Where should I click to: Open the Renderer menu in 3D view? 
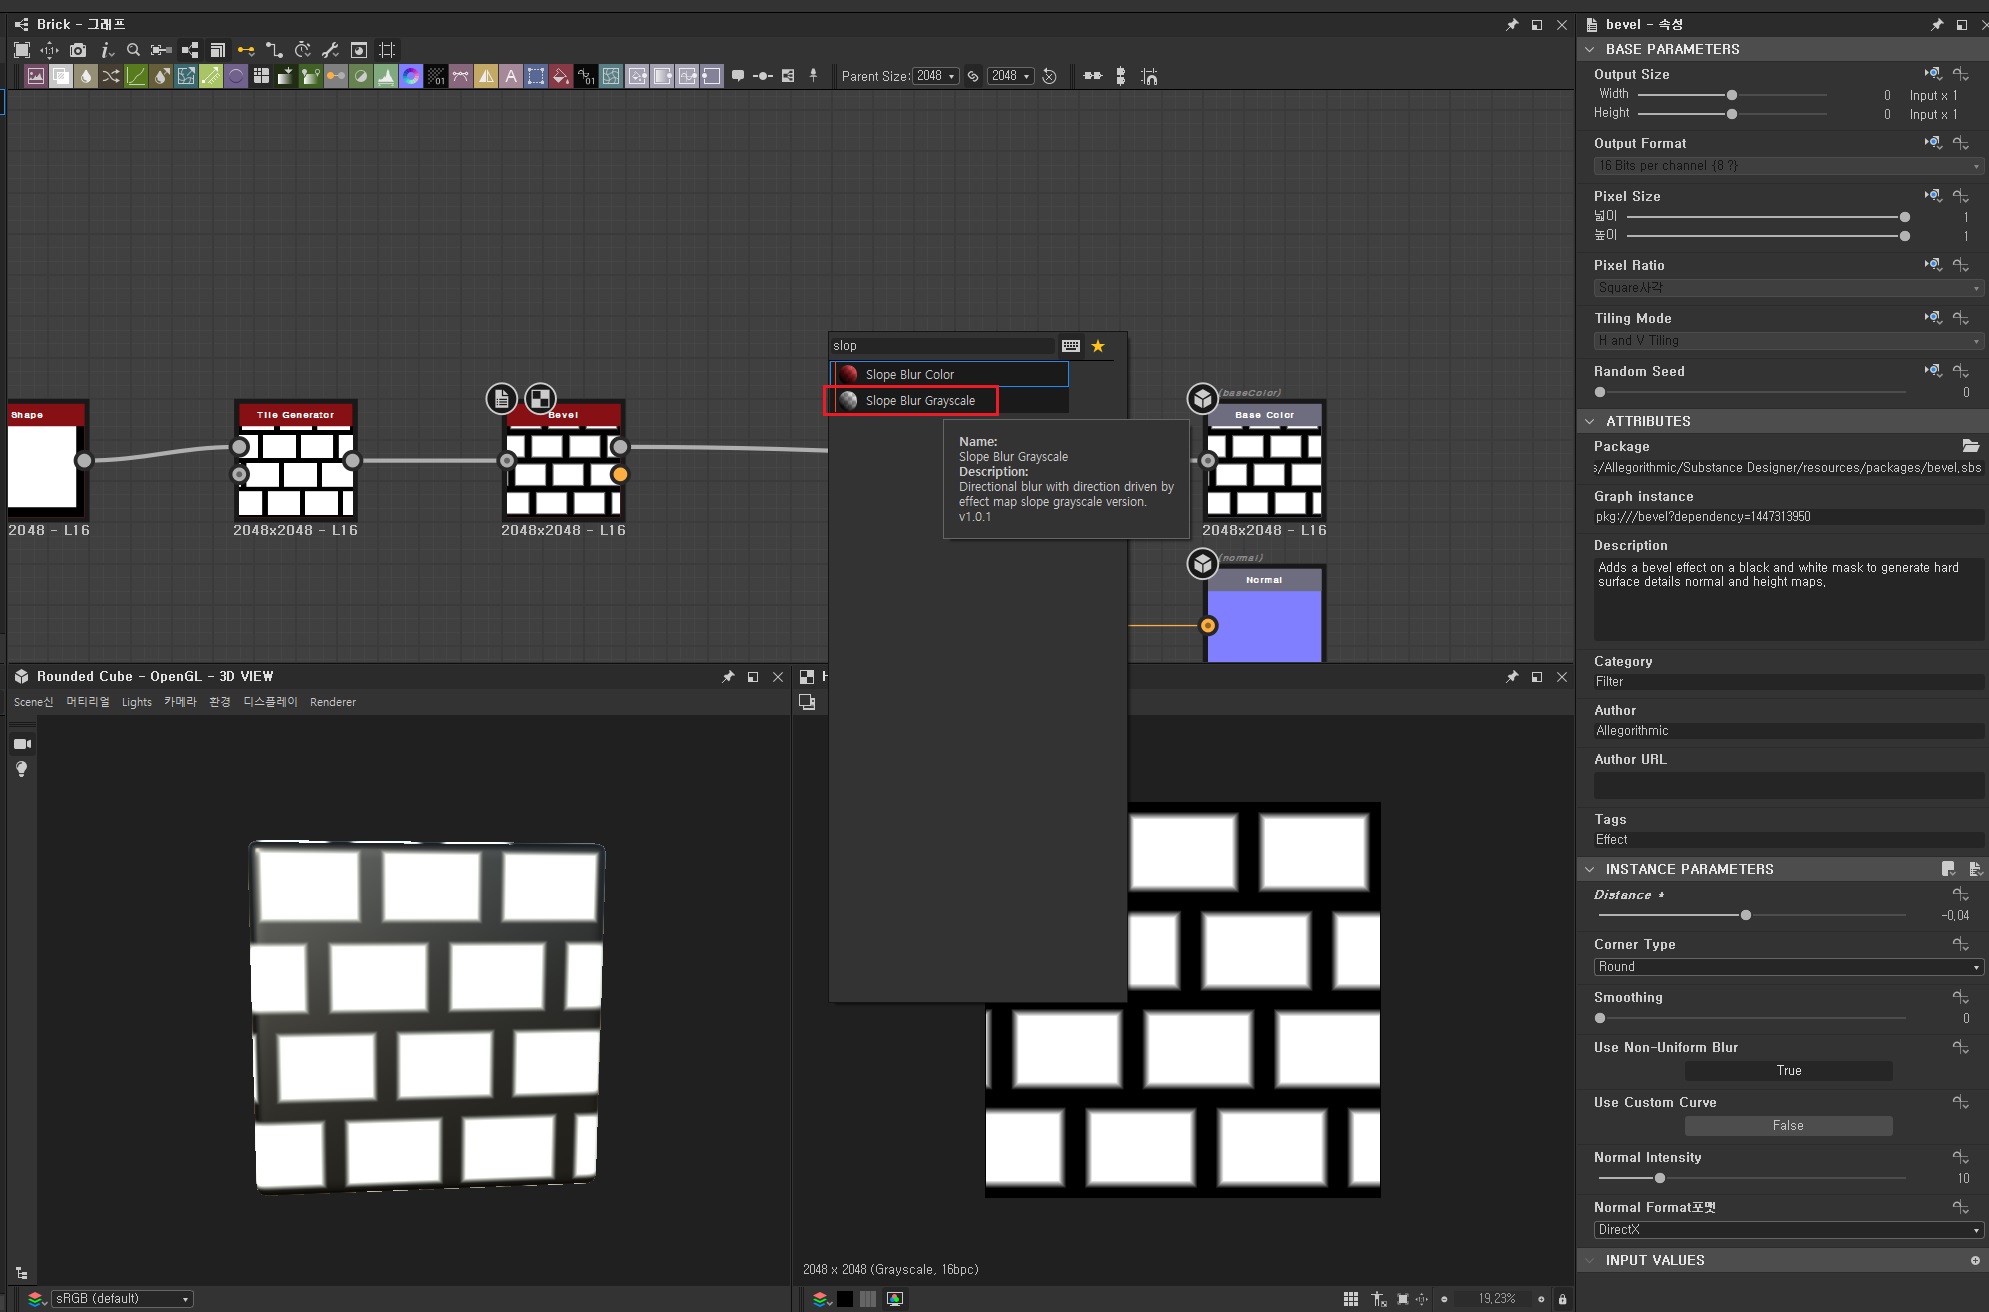coord(333,702)
